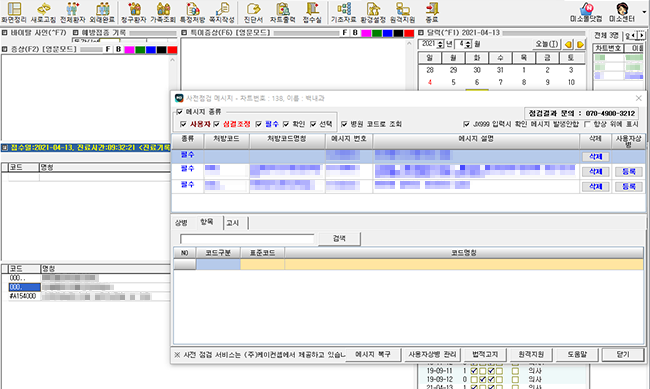Open the 전체환자 patient list icon
The width and height of the screenshot is (650, 389).
[73, 12]
